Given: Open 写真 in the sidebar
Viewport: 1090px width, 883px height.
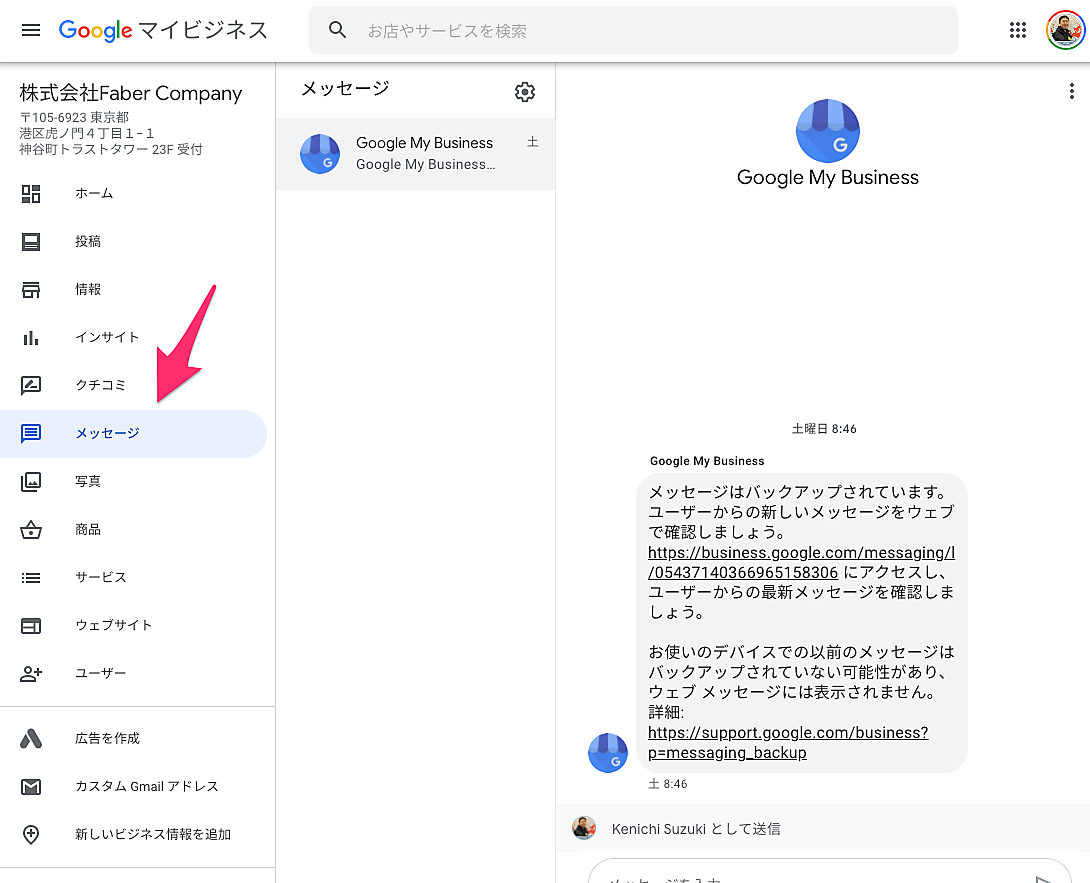Looking at the screenshot, I should pos(133,481).
